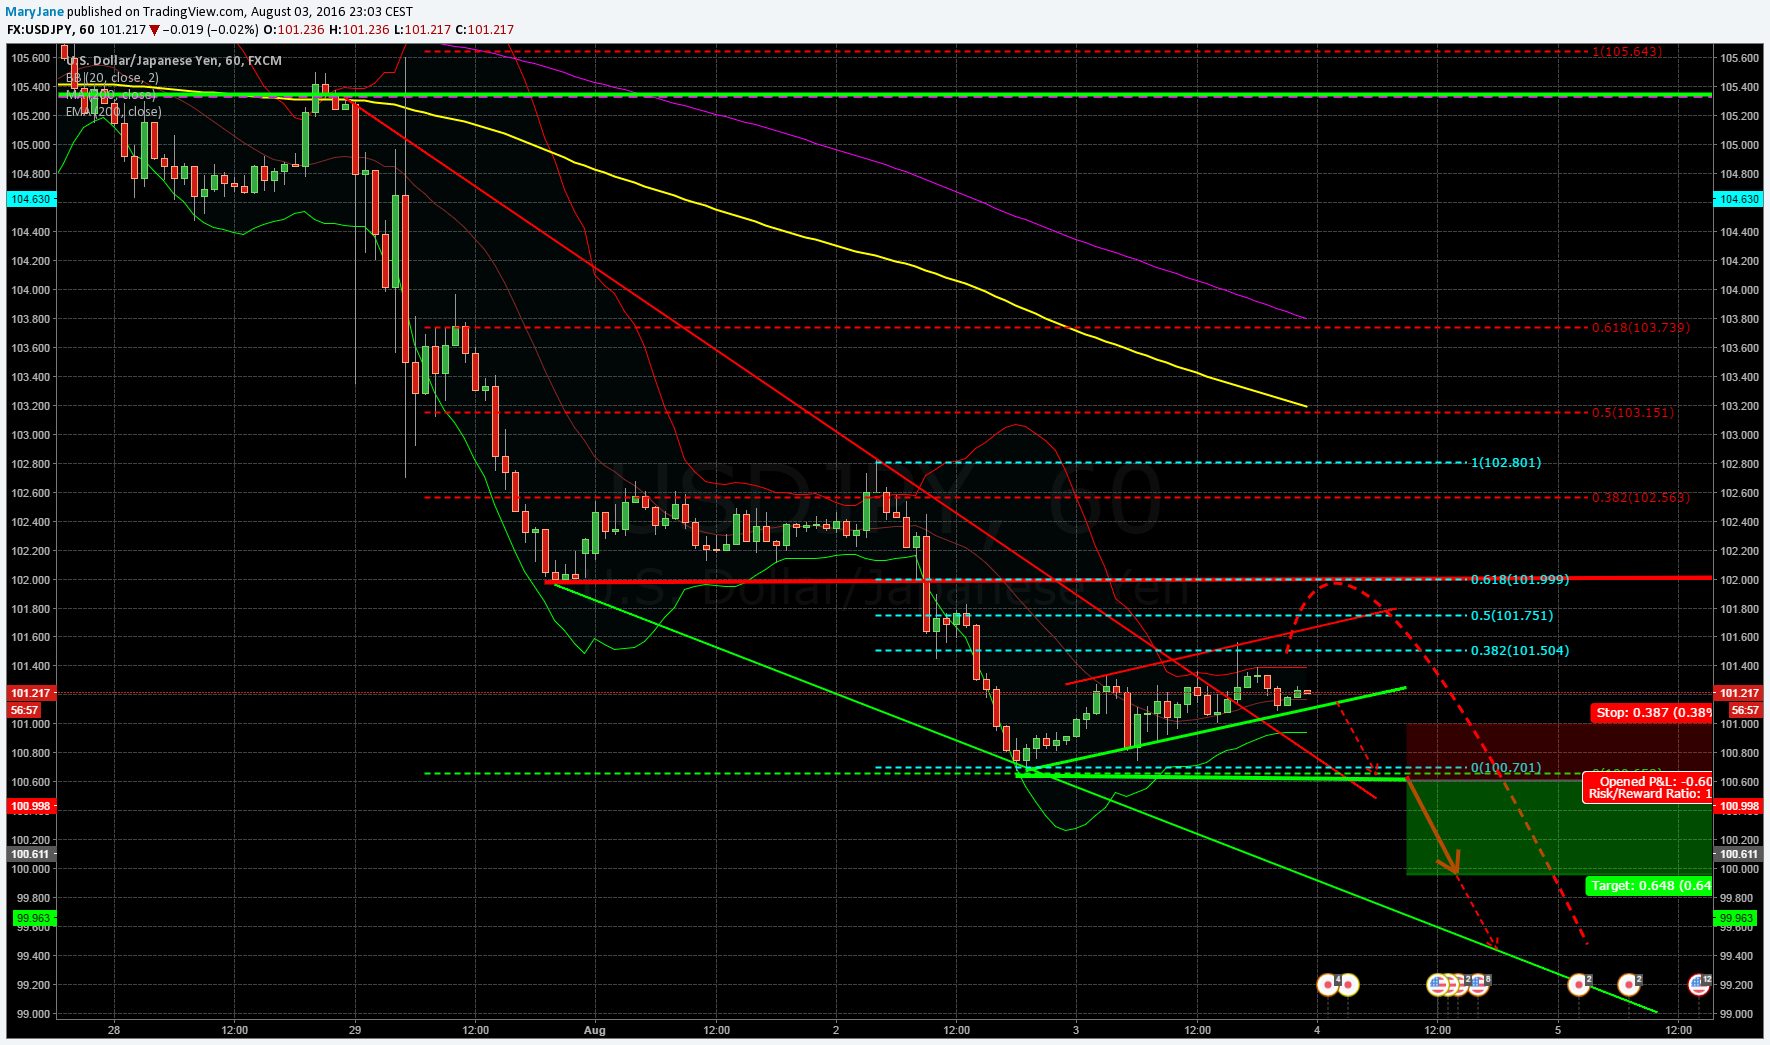This screenshot has width=1770, height=1045.
Task: Click the 101.217 current price tag on left axis
Action: tap(30, 693)
